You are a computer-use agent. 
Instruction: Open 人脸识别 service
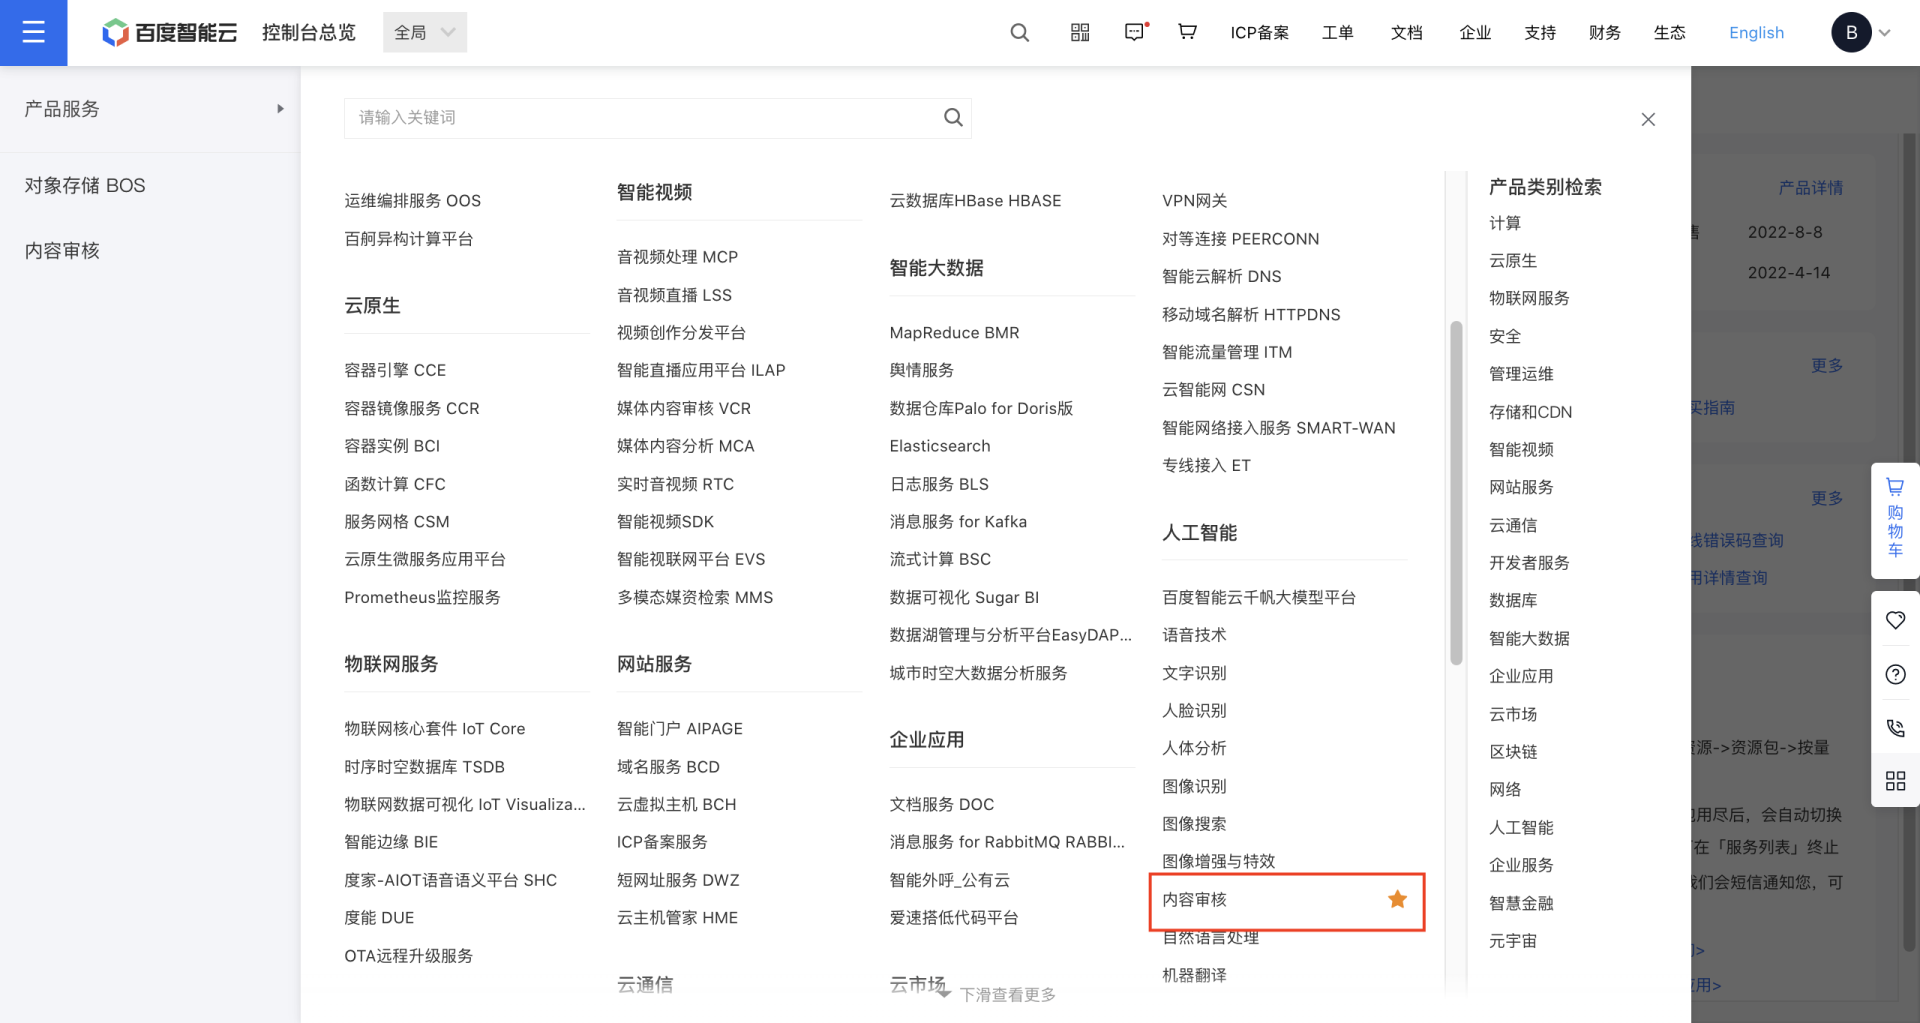[1194, 710]
